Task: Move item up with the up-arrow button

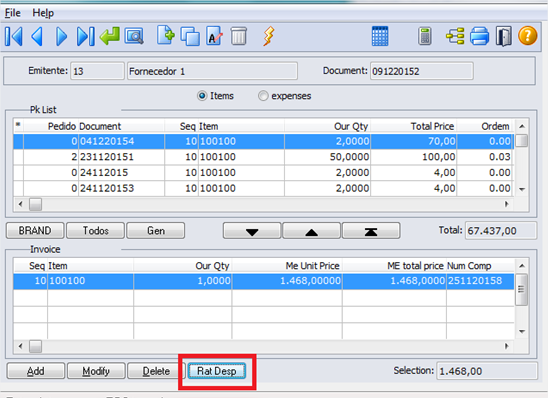Action: [x=311, y=231]
